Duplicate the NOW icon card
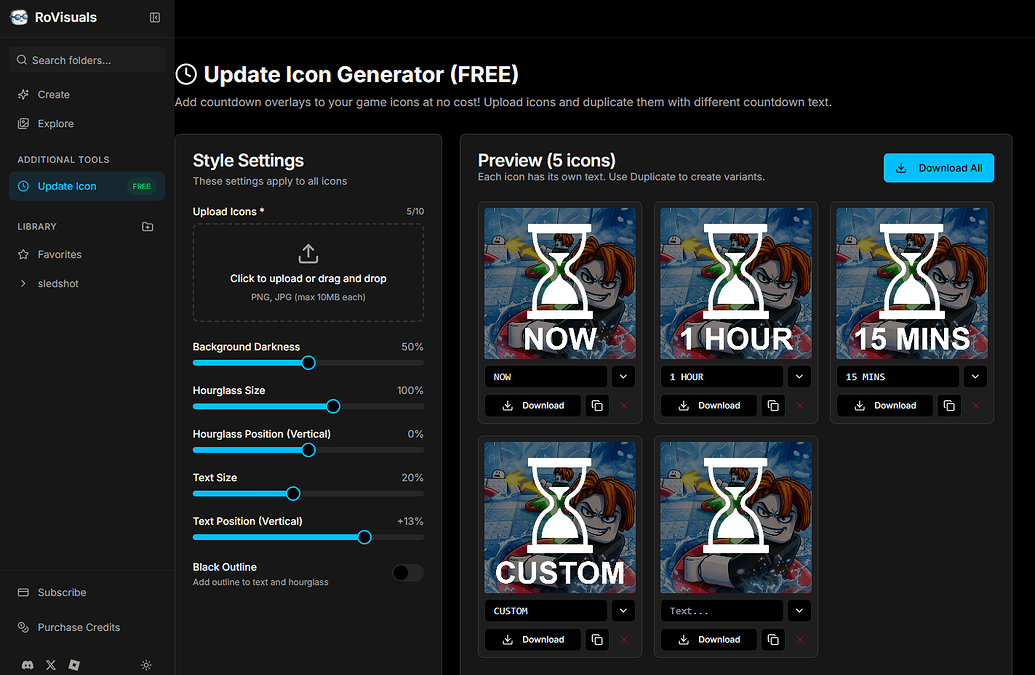 tap(597, 406)
